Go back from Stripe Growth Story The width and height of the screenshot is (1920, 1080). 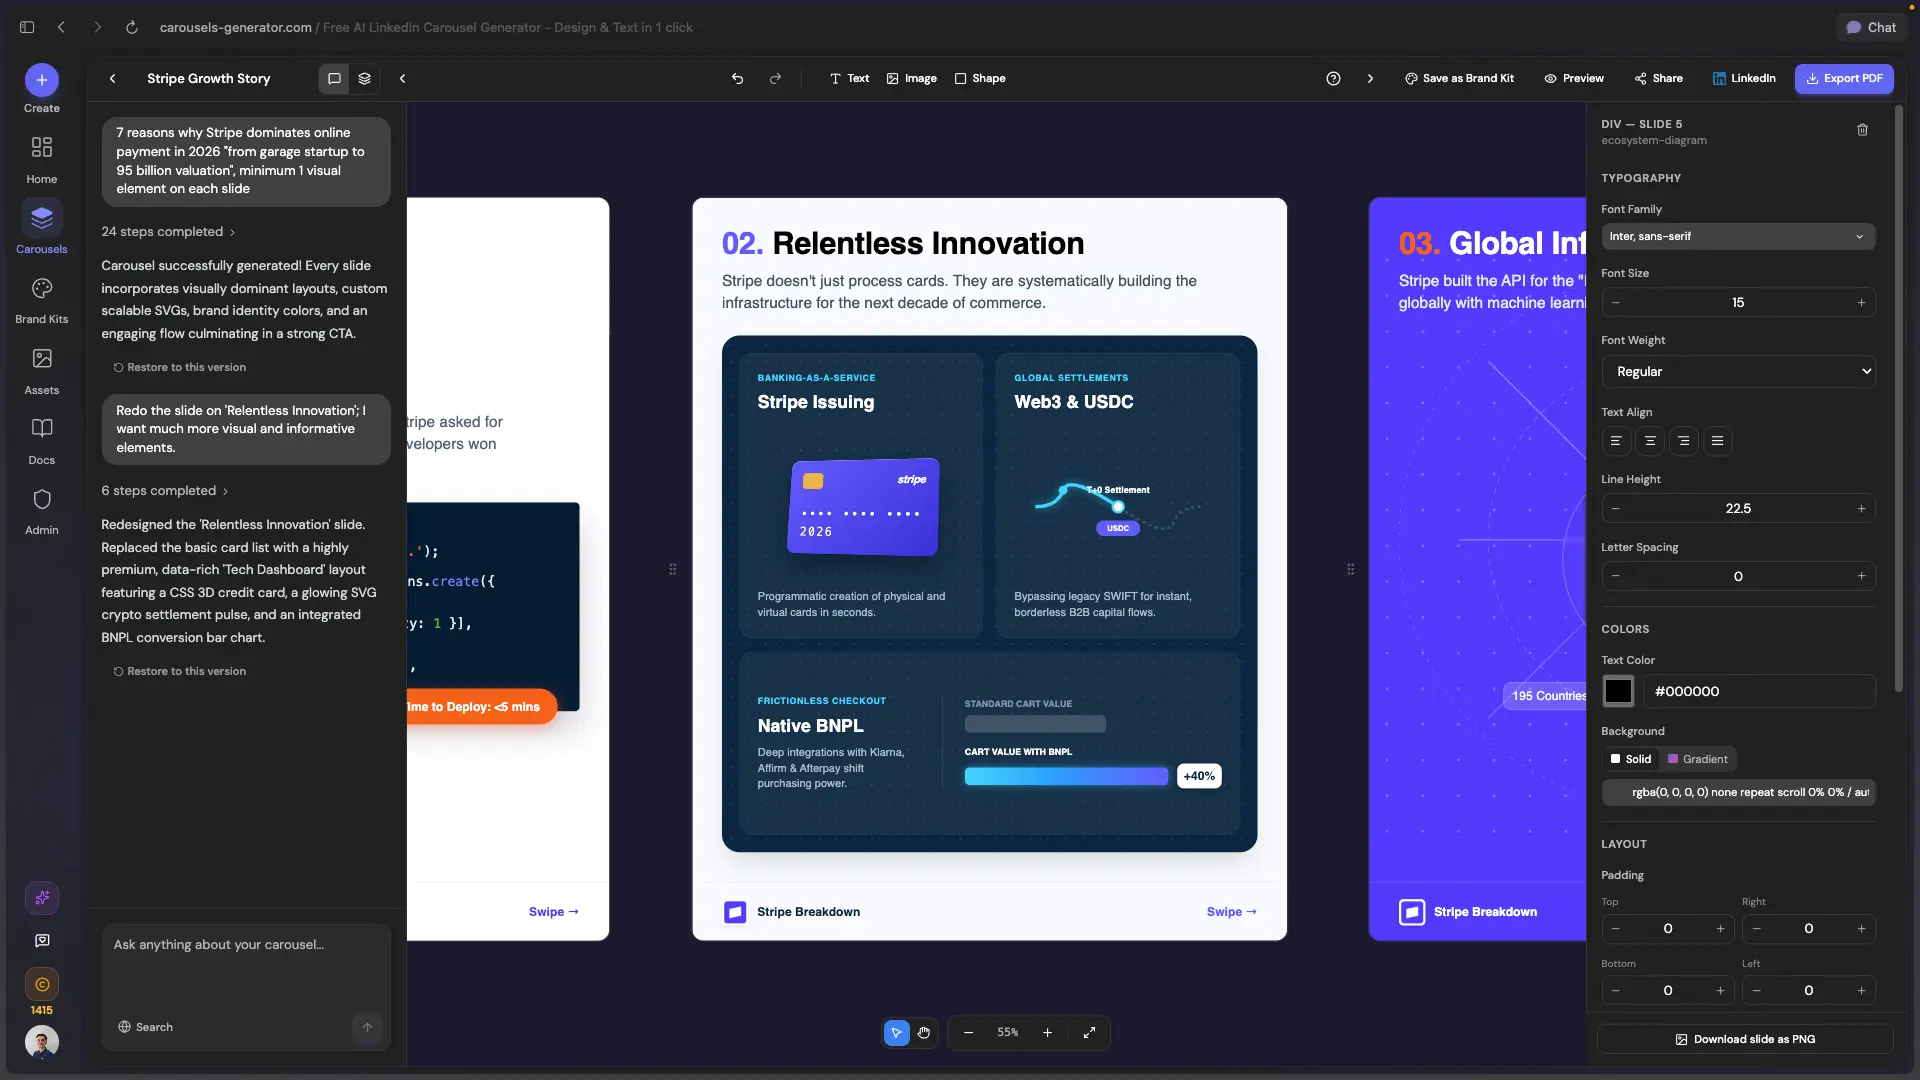pos(112,79)
